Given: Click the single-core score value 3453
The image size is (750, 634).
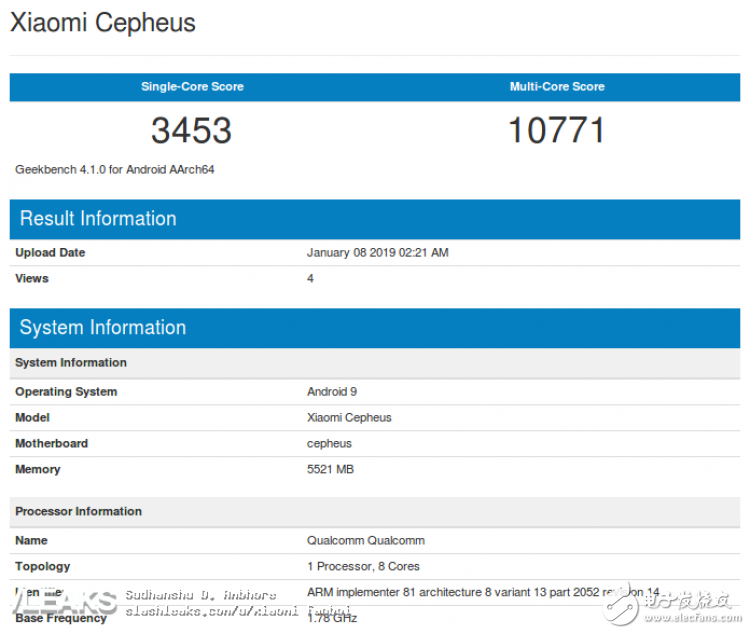Looking at the screenshot, I should [x=191, y=130].
